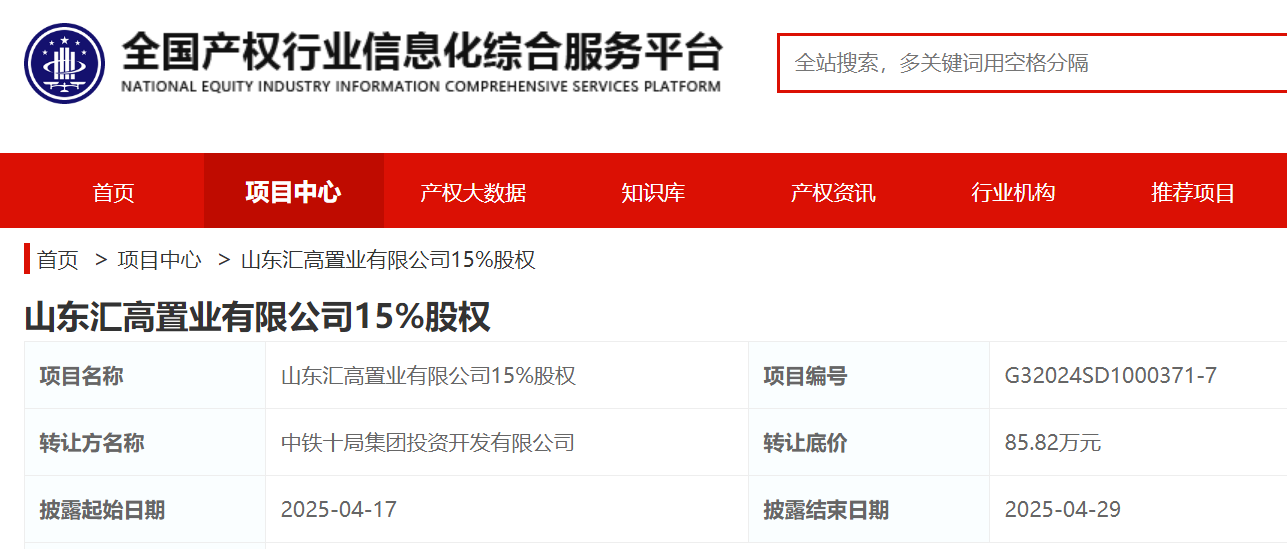
Task: Open the 产权资讯 navigation item
Action: click(833, 192)
